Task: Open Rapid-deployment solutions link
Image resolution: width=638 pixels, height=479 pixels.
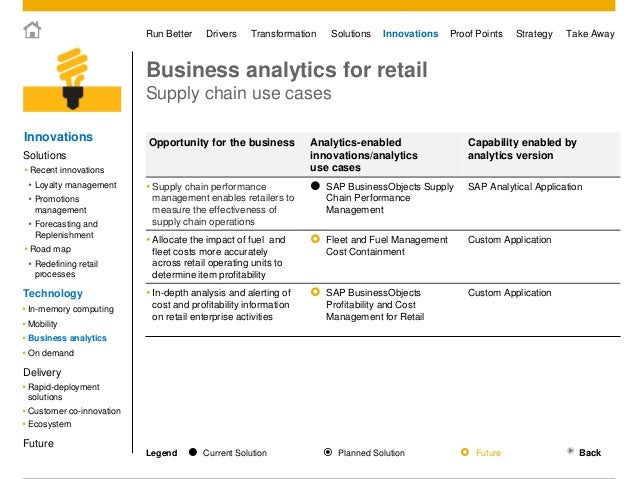Action: pos(63,392)
